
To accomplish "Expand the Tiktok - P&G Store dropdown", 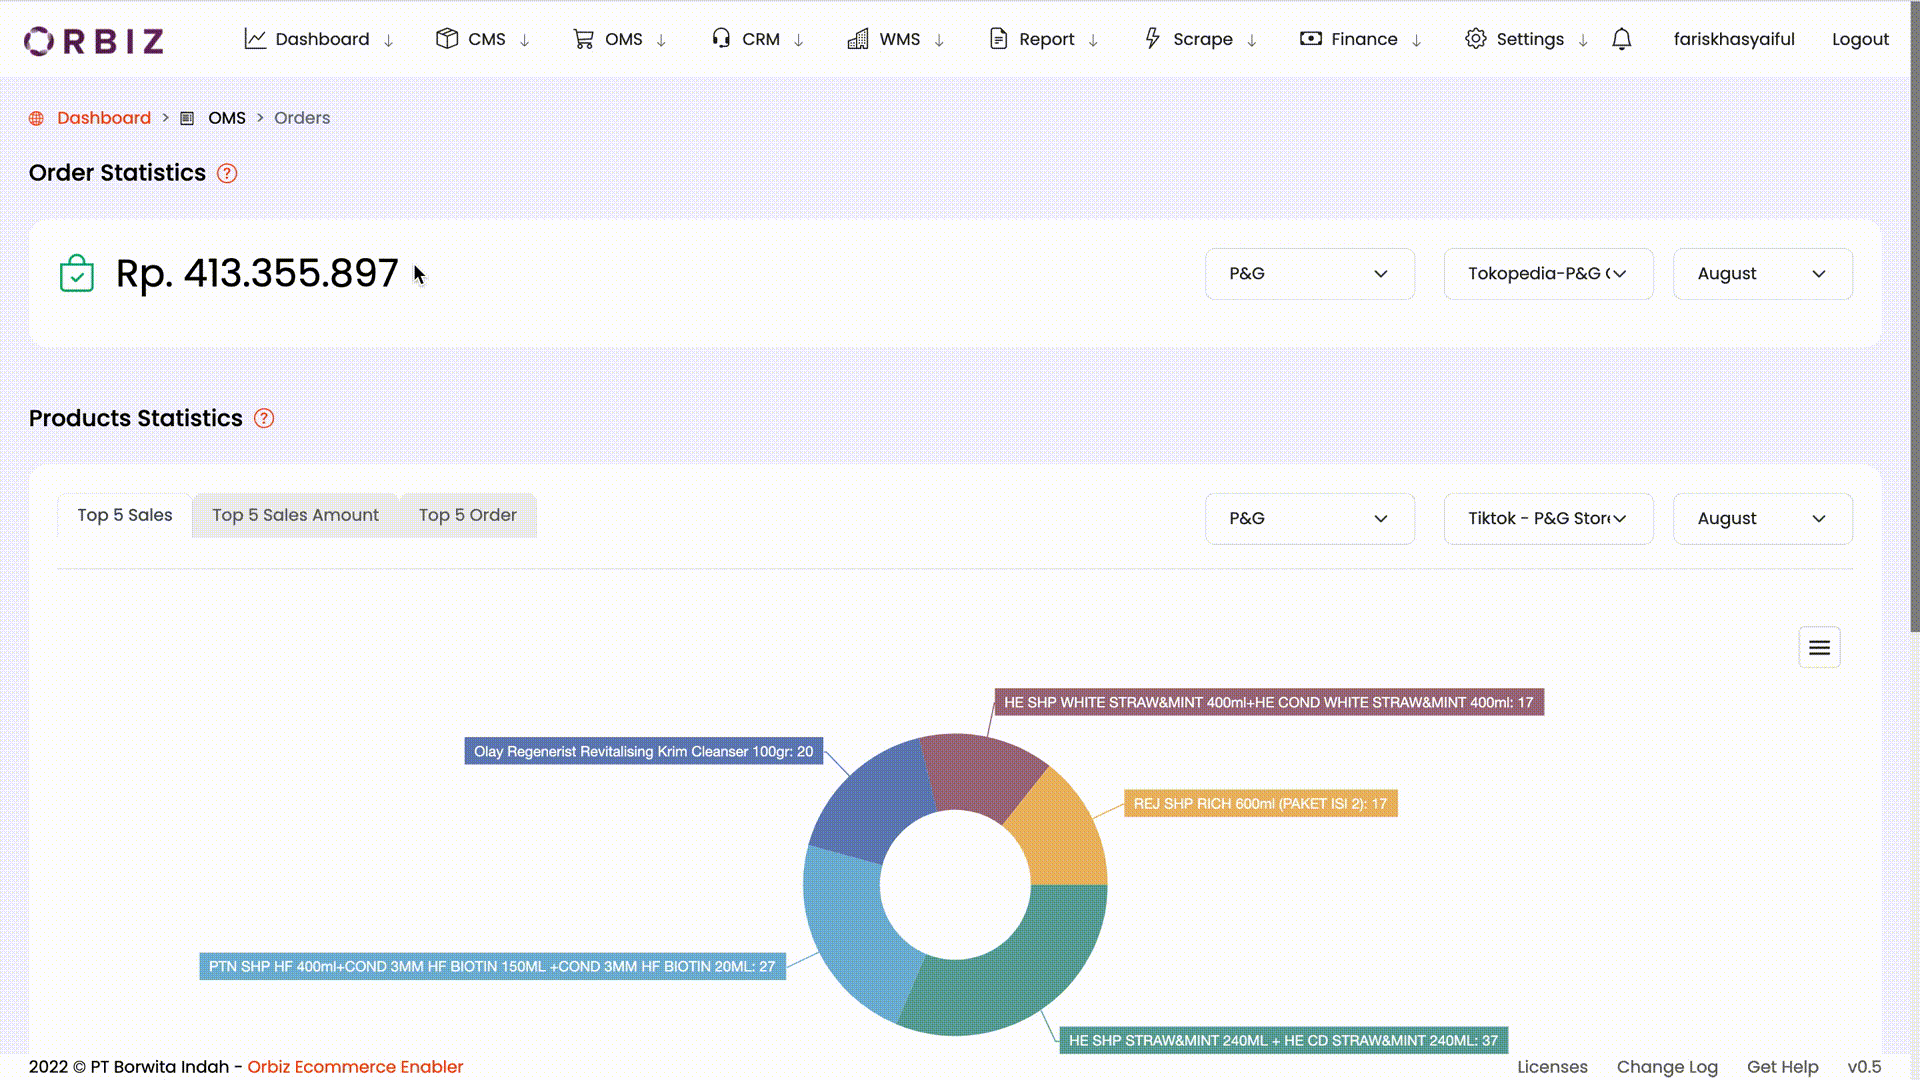I will [1547, 519].
